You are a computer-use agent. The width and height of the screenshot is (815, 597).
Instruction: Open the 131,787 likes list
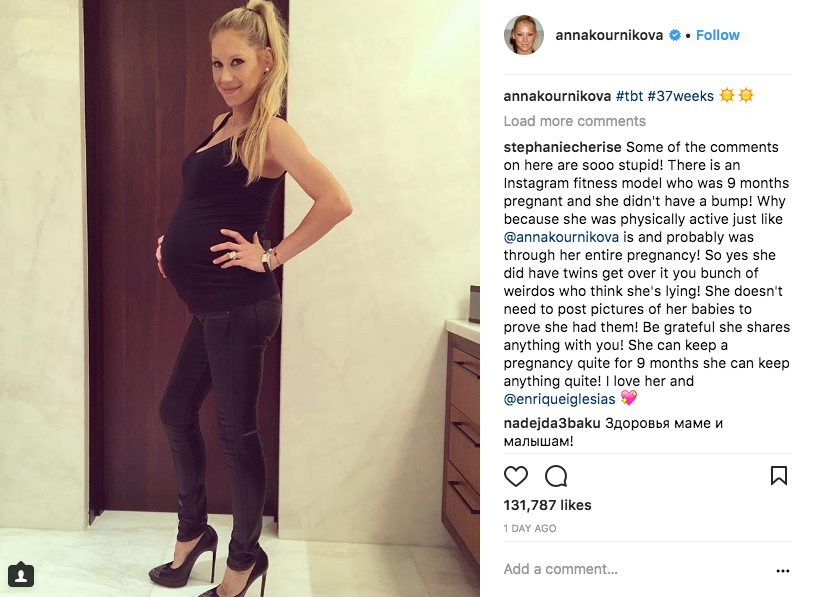click(547, 505)
